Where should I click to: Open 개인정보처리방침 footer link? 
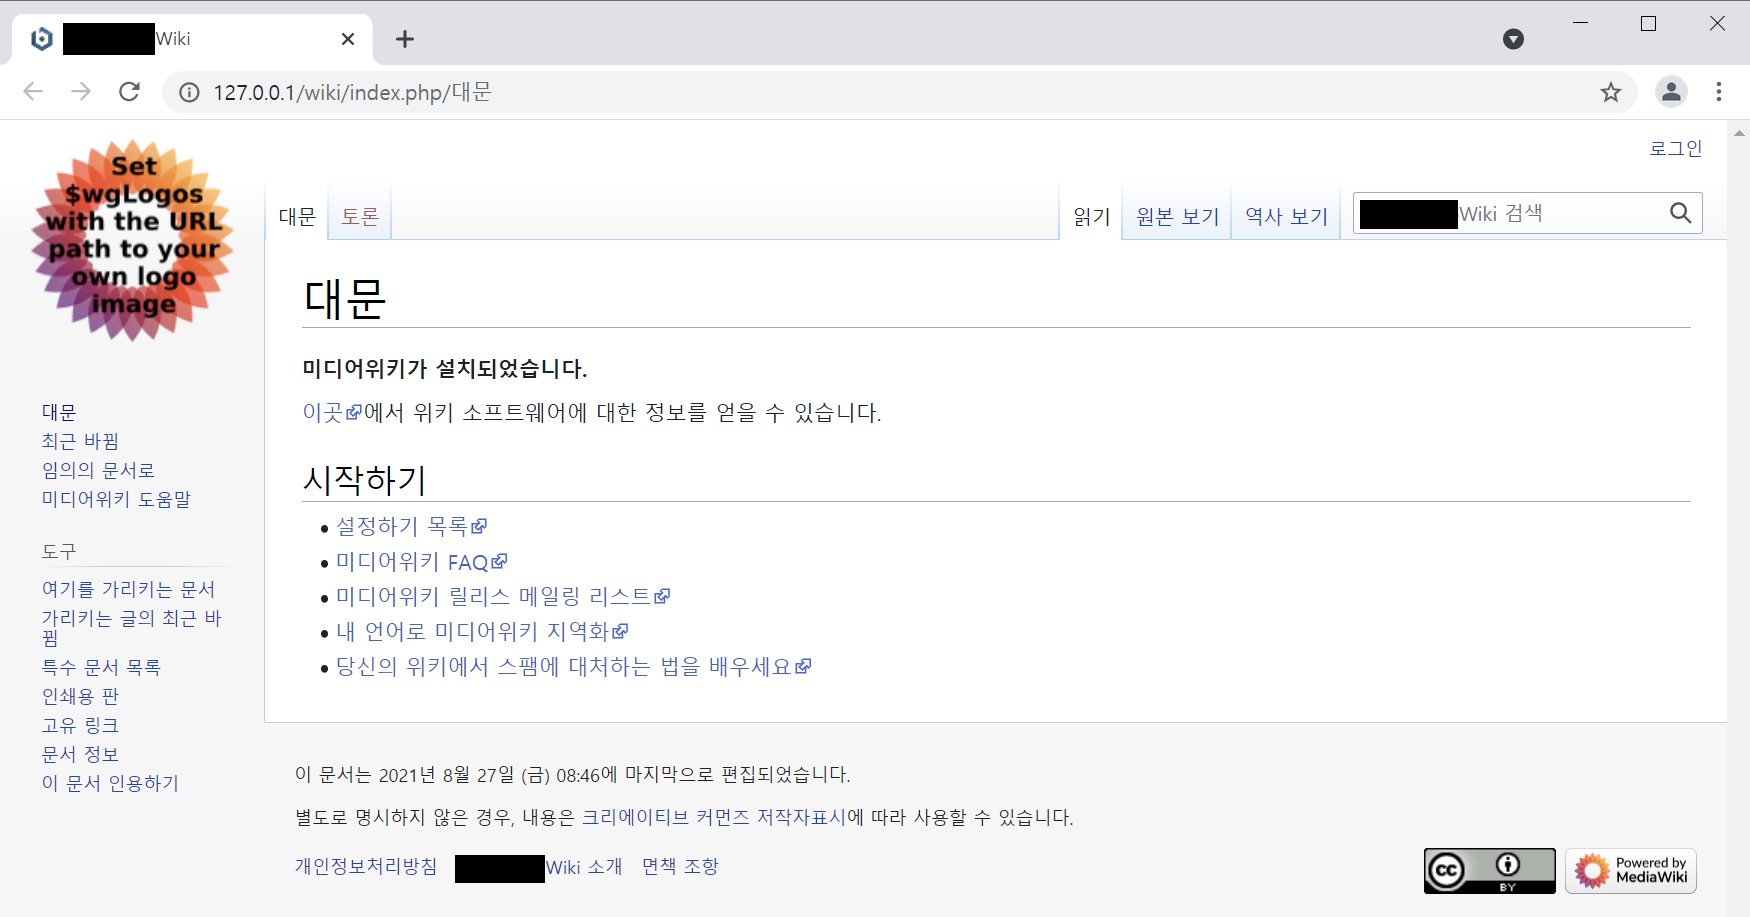pos(366,866)
